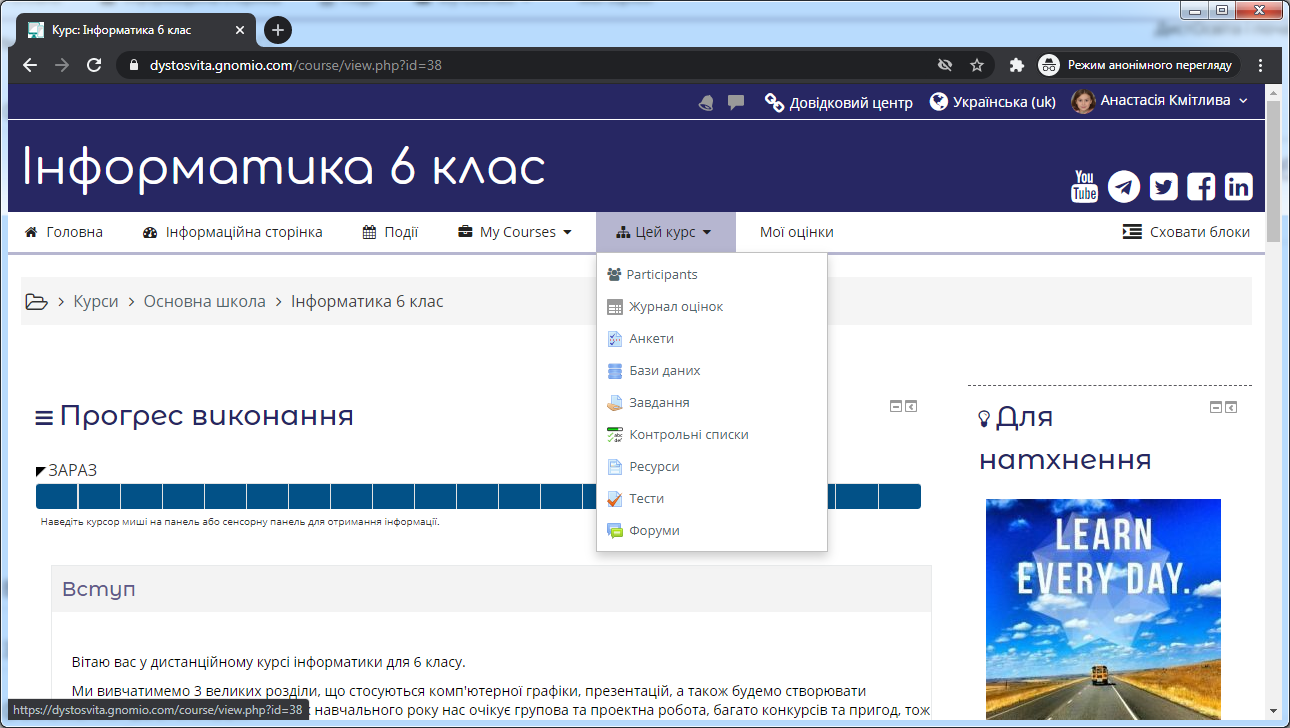Open Інформаційна сторінка dashboard

pyautogui.click(x=232, y=232)
